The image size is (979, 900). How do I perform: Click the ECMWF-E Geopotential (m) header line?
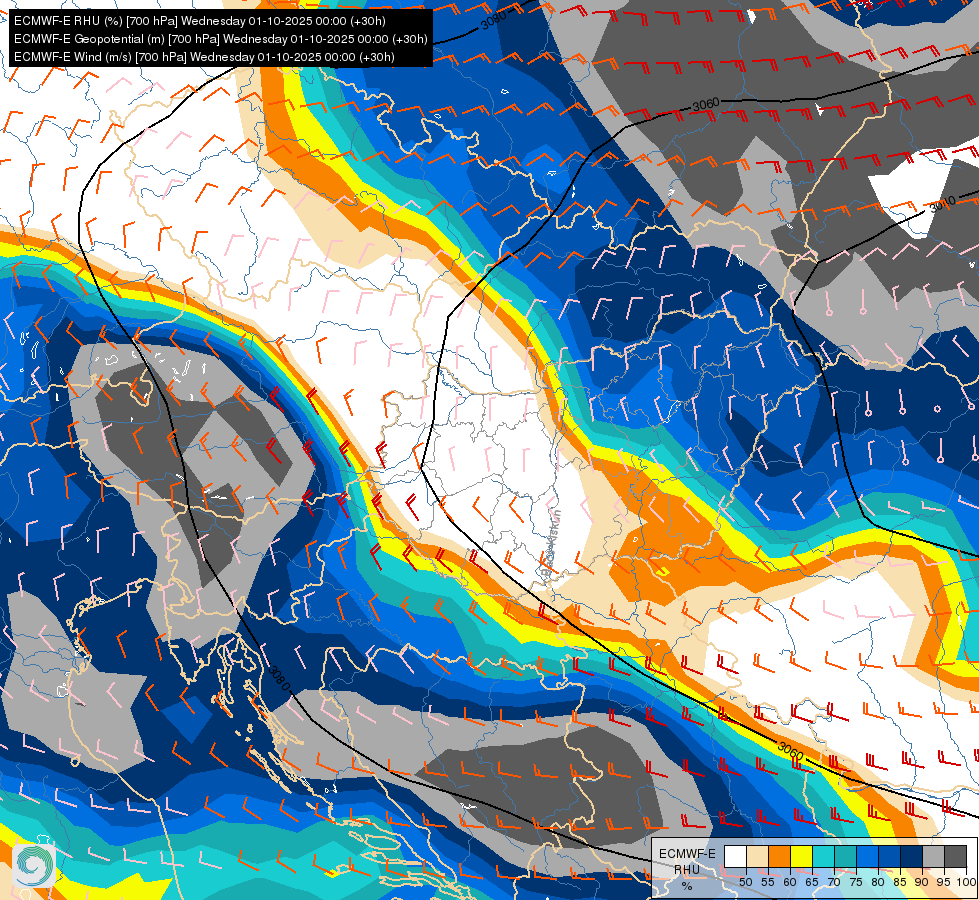tap(220, 39)
